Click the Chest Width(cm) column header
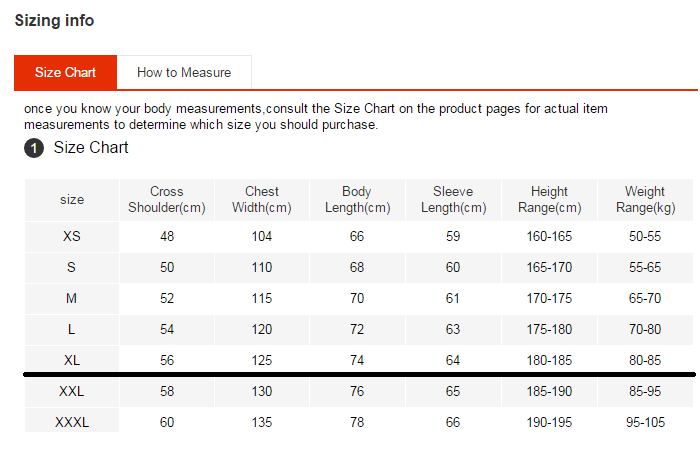The width and height of the screenshot is (700, 451). click(x=262, y=200)
